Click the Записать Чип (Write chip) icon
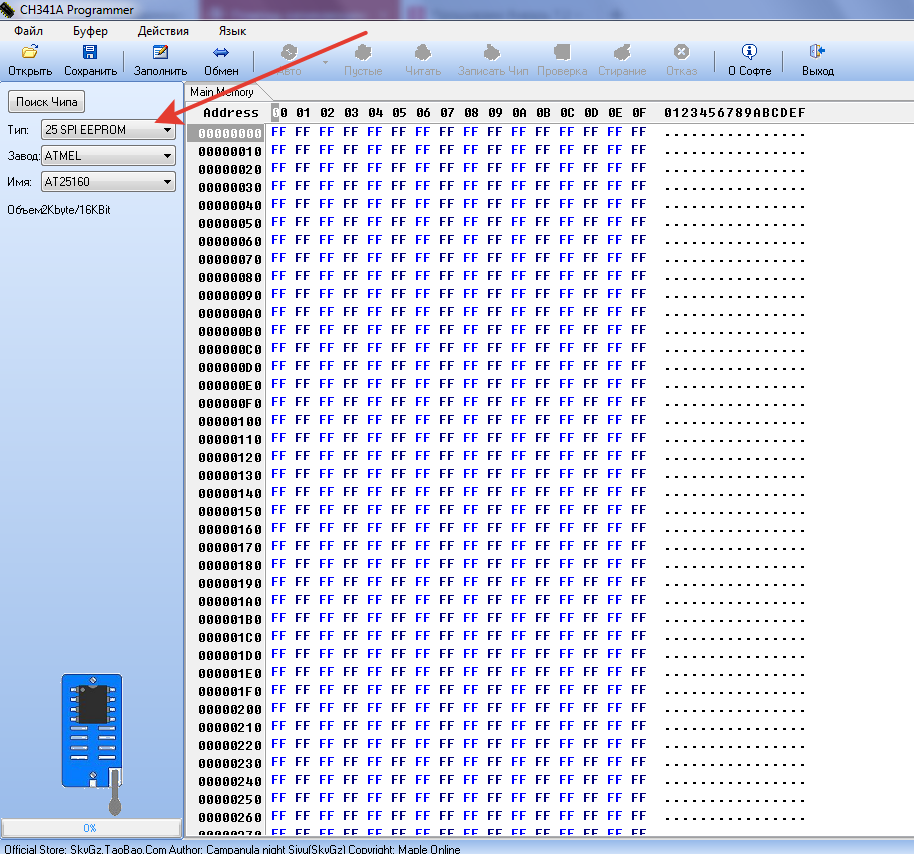The height and width of the screenshot is (854, 914). [x=492, y=52]
